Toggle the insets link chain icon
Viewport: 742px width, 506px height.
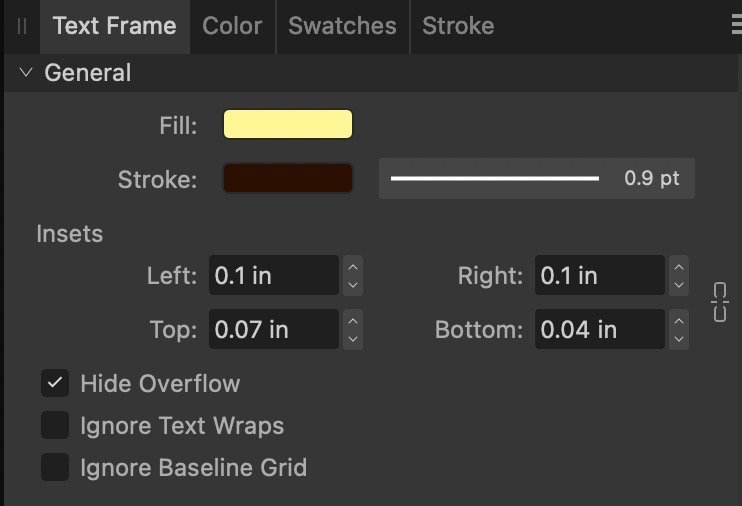(x=719, y=302)
